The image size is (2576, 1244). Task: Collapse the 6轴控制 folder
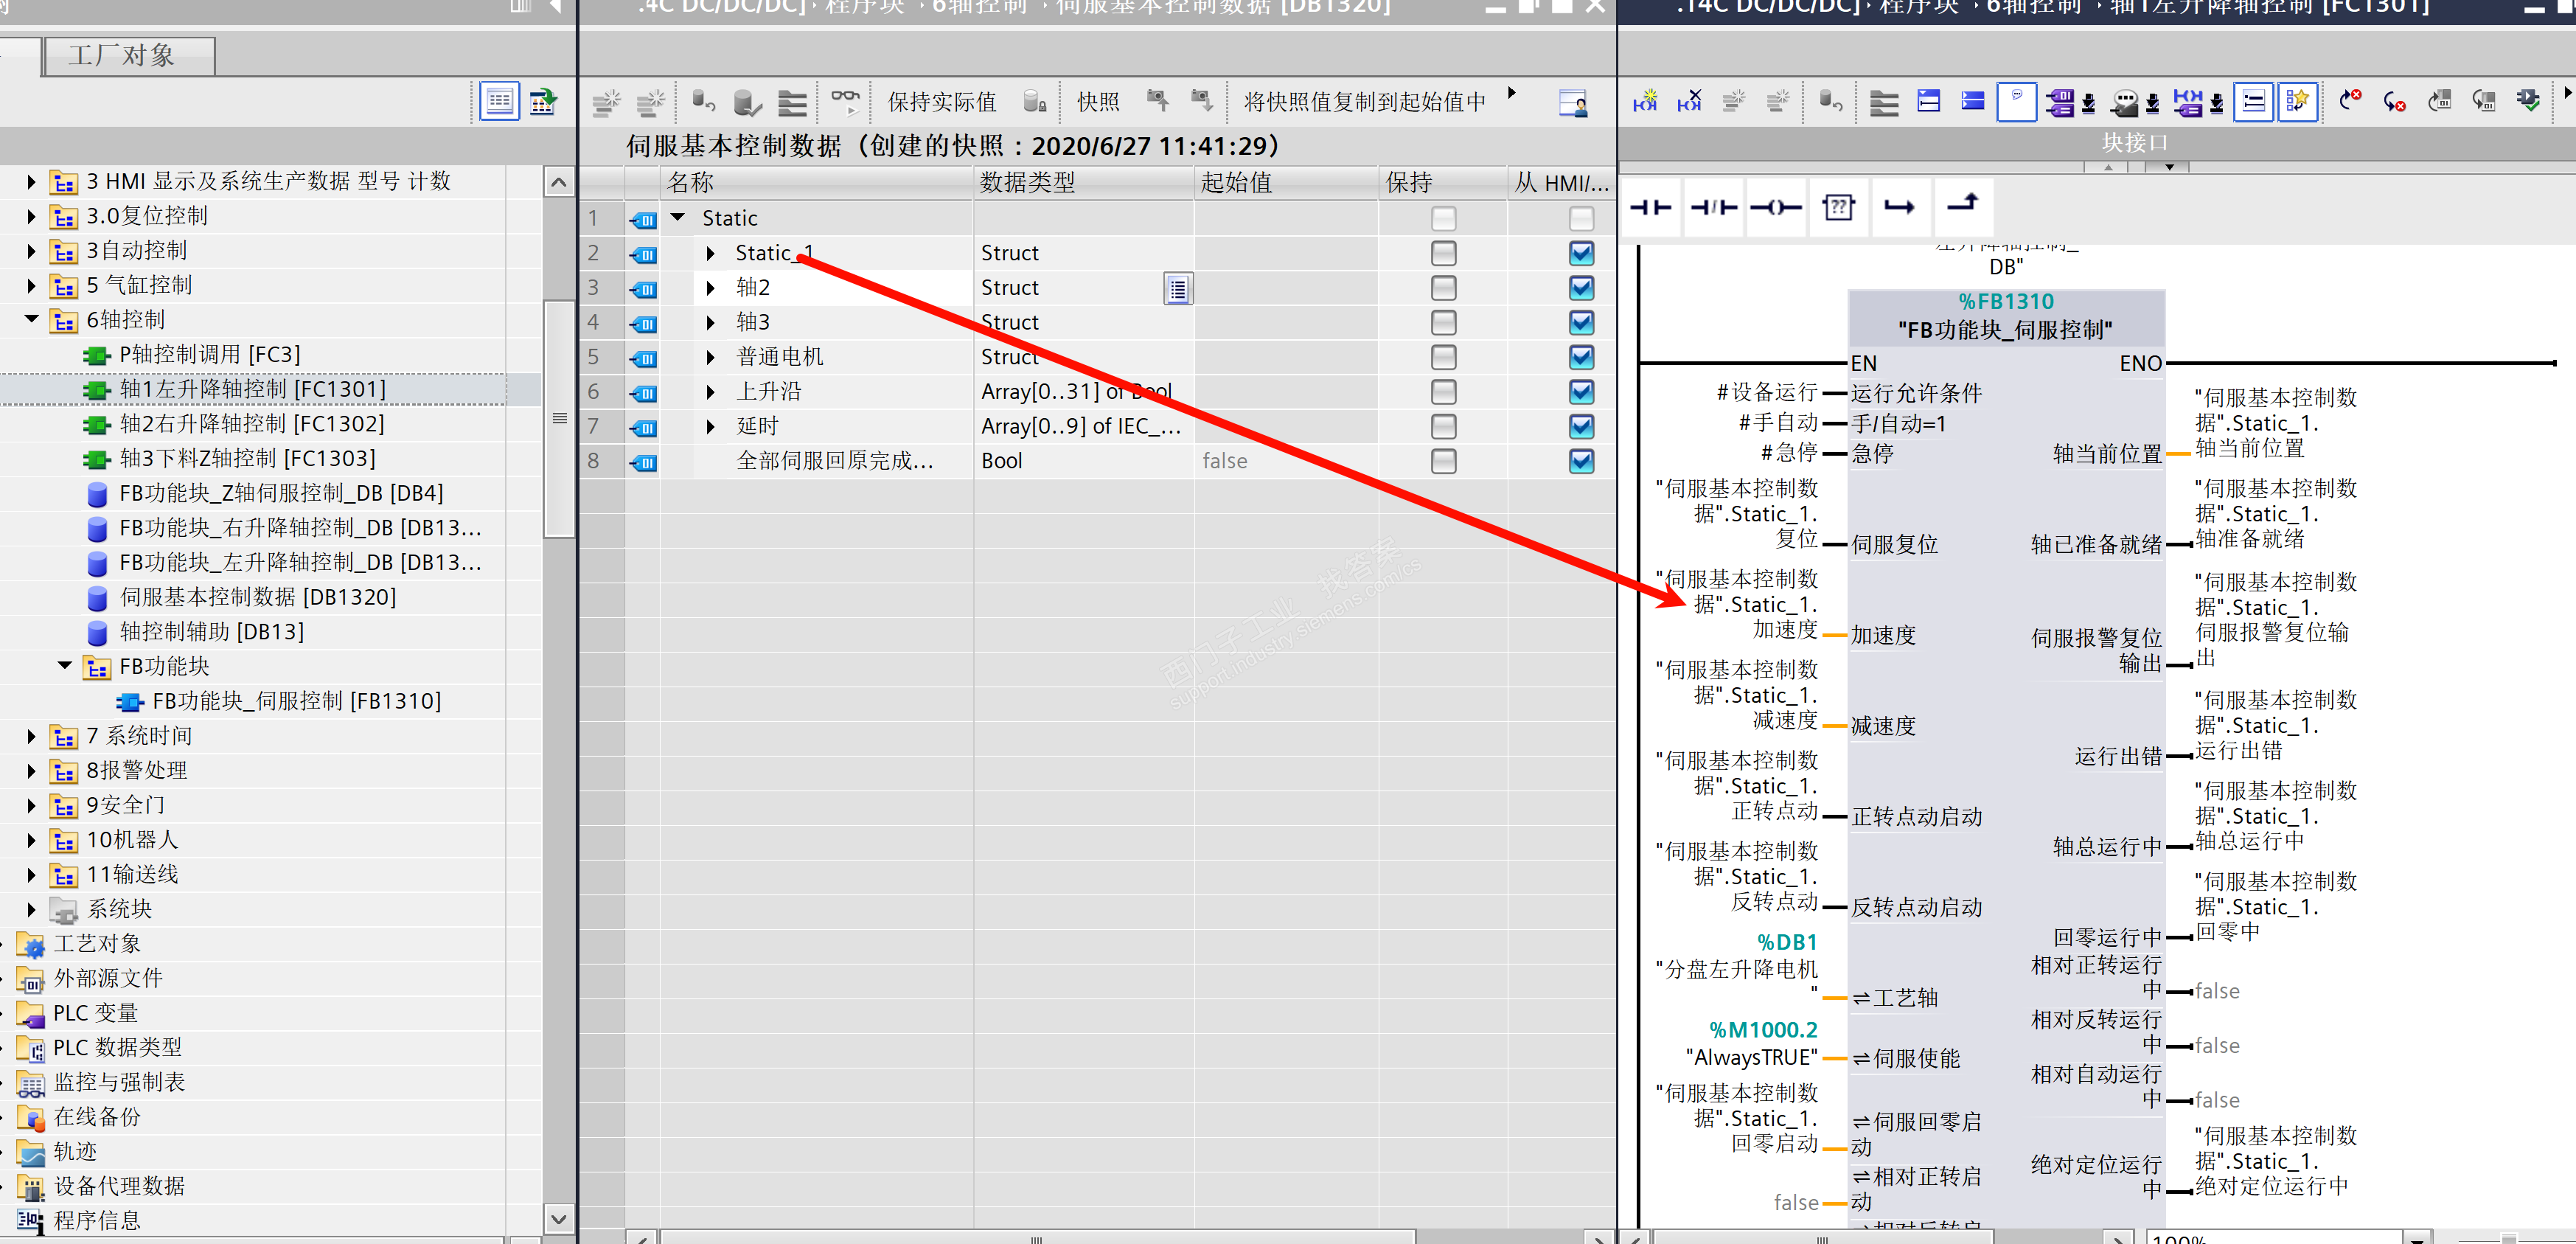tap(31, 319)
